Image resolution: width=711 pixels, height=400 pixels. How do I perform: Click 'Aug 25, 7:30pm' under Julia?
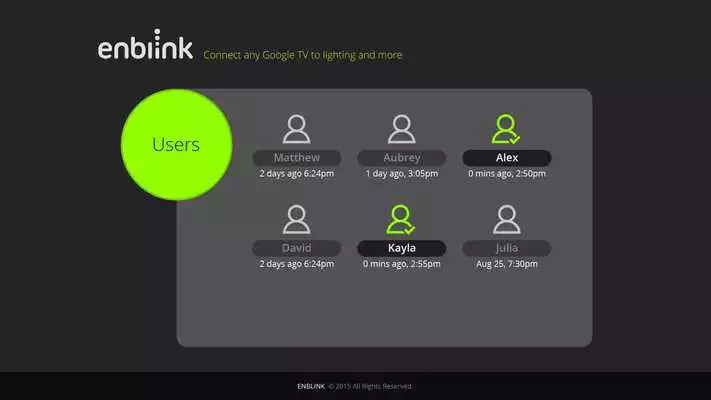pyautogui.click(x=507, y=264)
